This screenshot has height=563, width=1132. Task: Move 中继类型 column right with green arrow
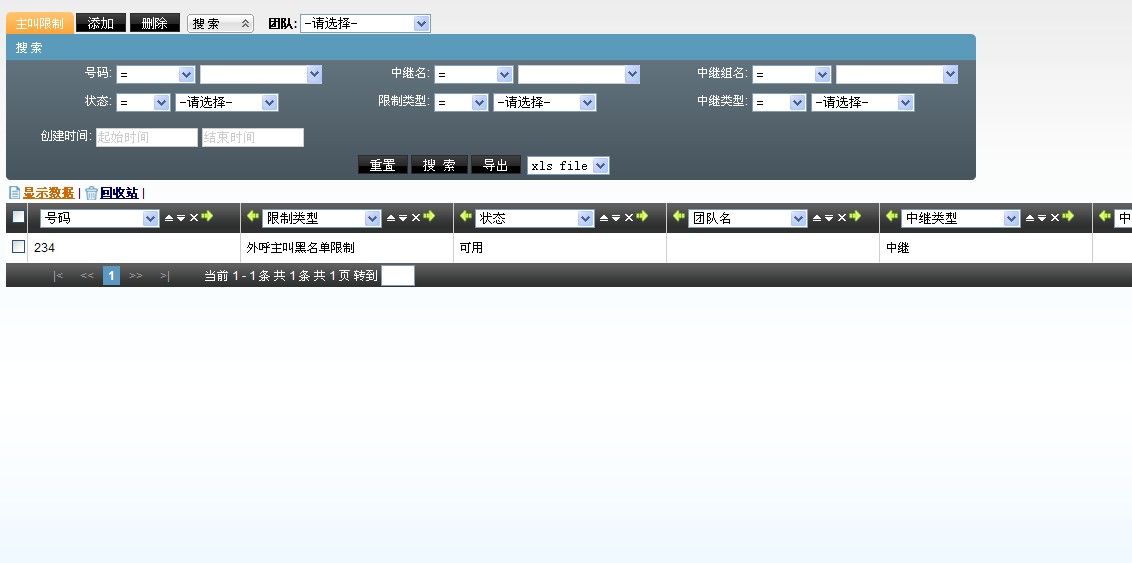pyautogui.click(x=1068, y=217)
